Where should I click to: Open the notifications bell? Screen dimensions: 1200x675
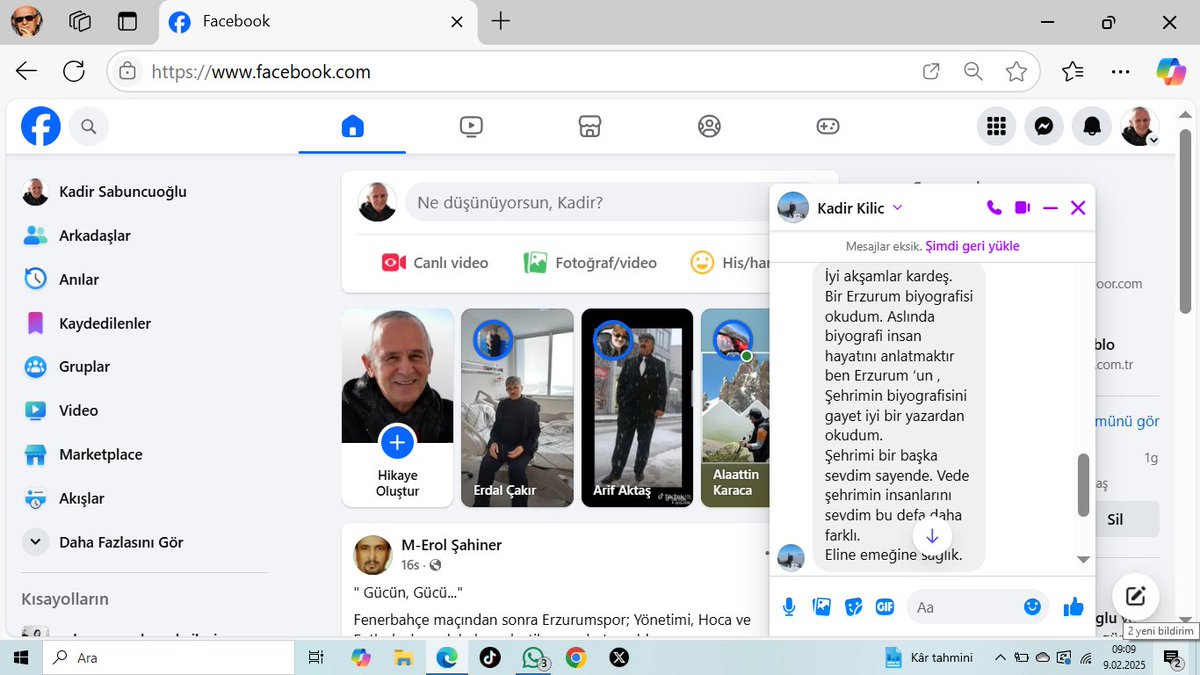pyautogui.click(x=1092, y=126)
